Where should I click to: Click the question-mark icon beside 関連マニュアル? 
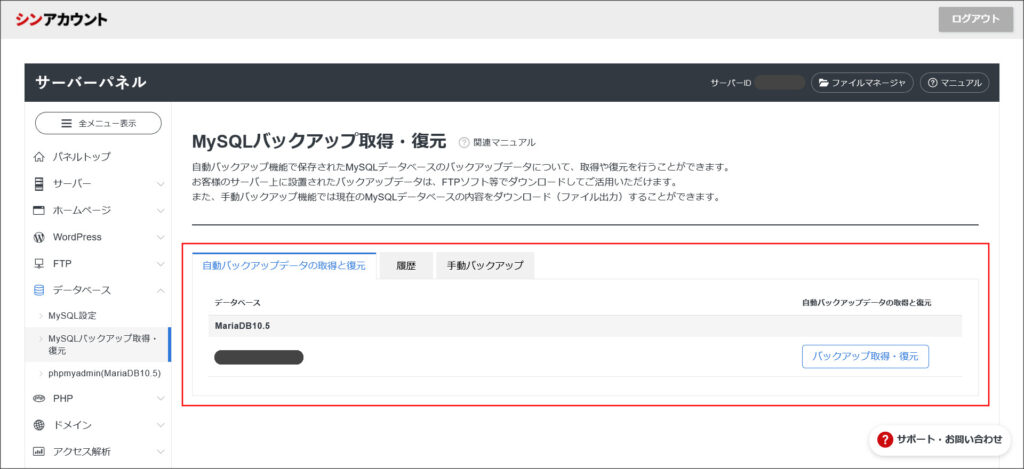(464, 142)
